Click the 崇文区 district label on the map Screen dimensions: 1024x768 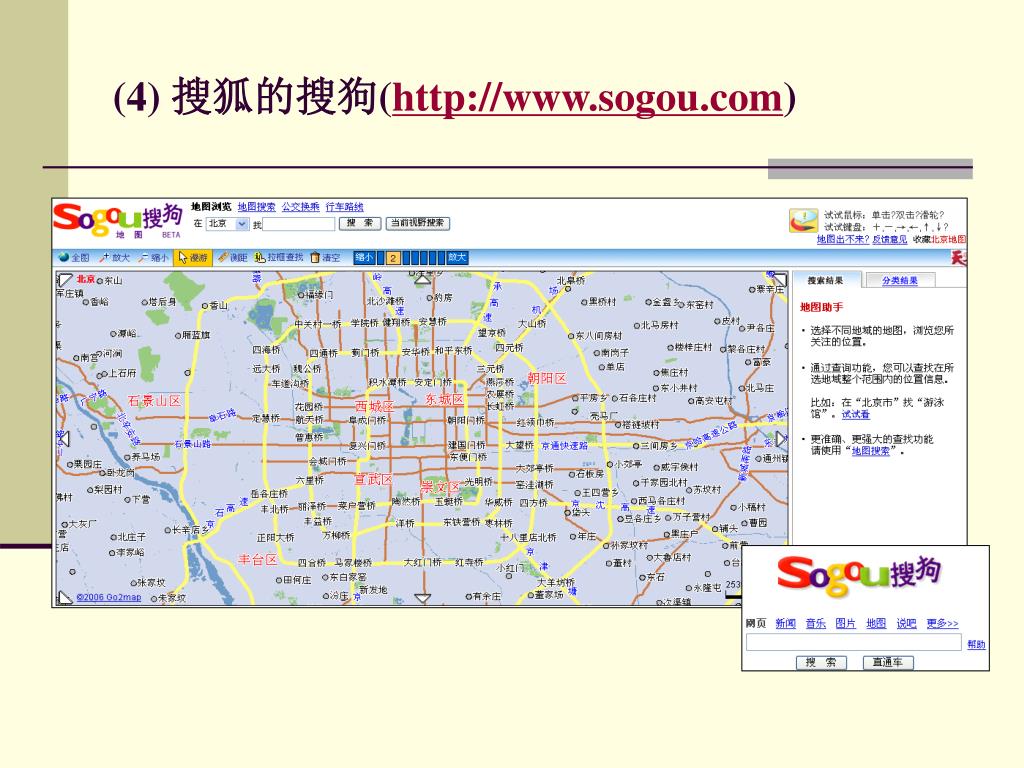click(440, 486)
